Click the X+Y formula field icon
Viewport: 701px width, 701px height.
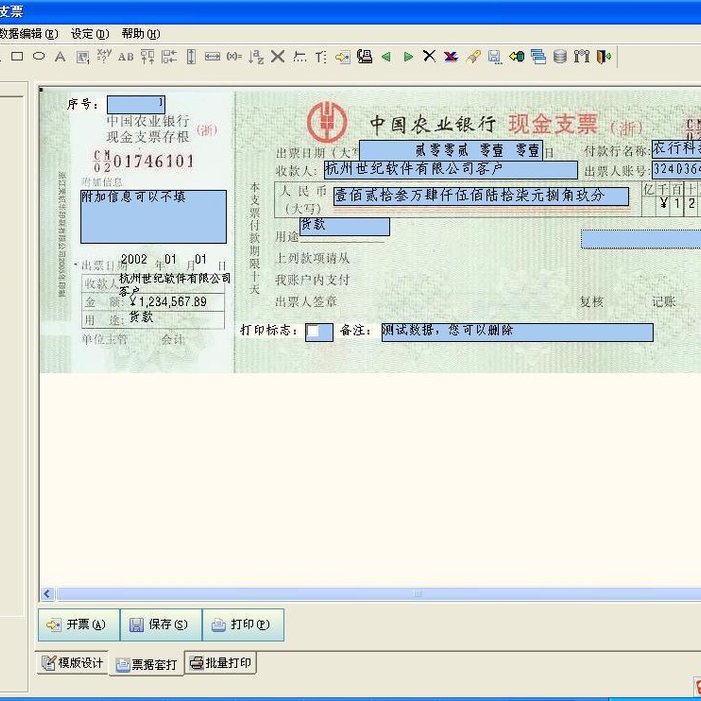104,56
